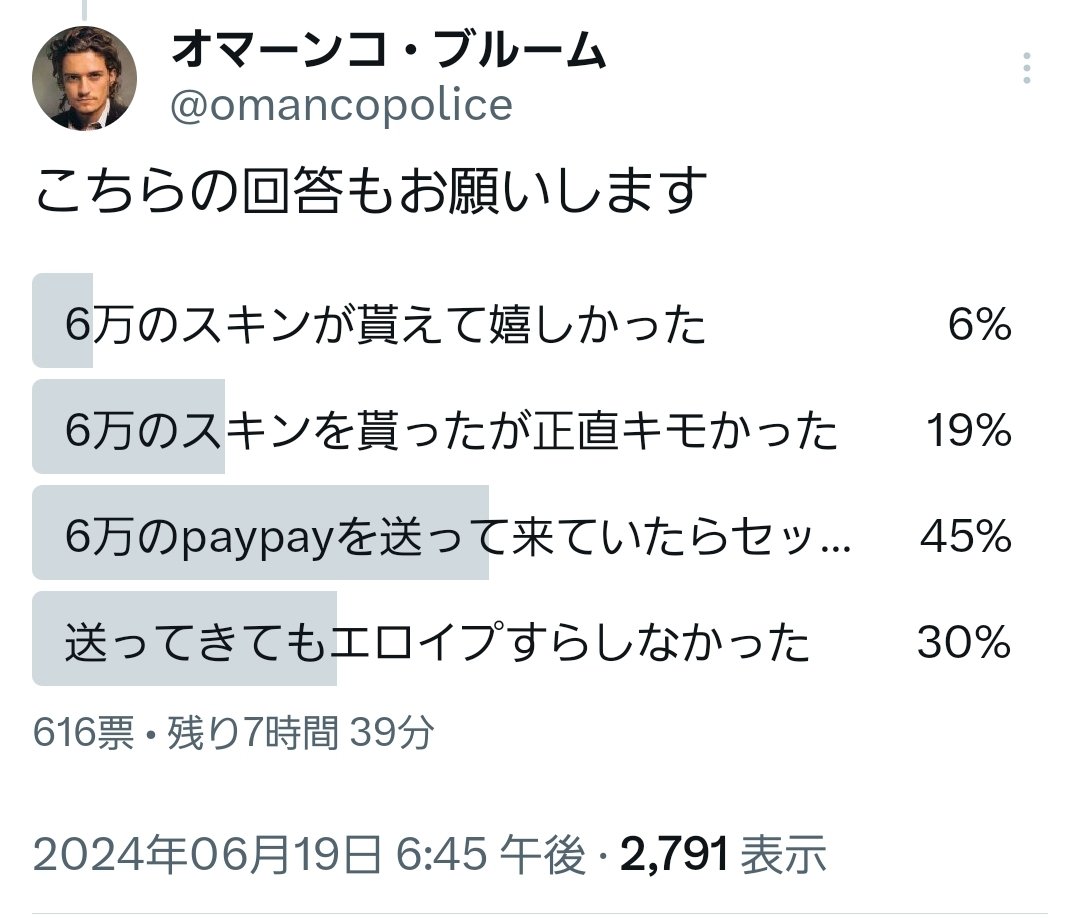This screenshot has width=1079, height=918.
Task: Click the 30% result percentage
Action: click(x=964, y=644)
